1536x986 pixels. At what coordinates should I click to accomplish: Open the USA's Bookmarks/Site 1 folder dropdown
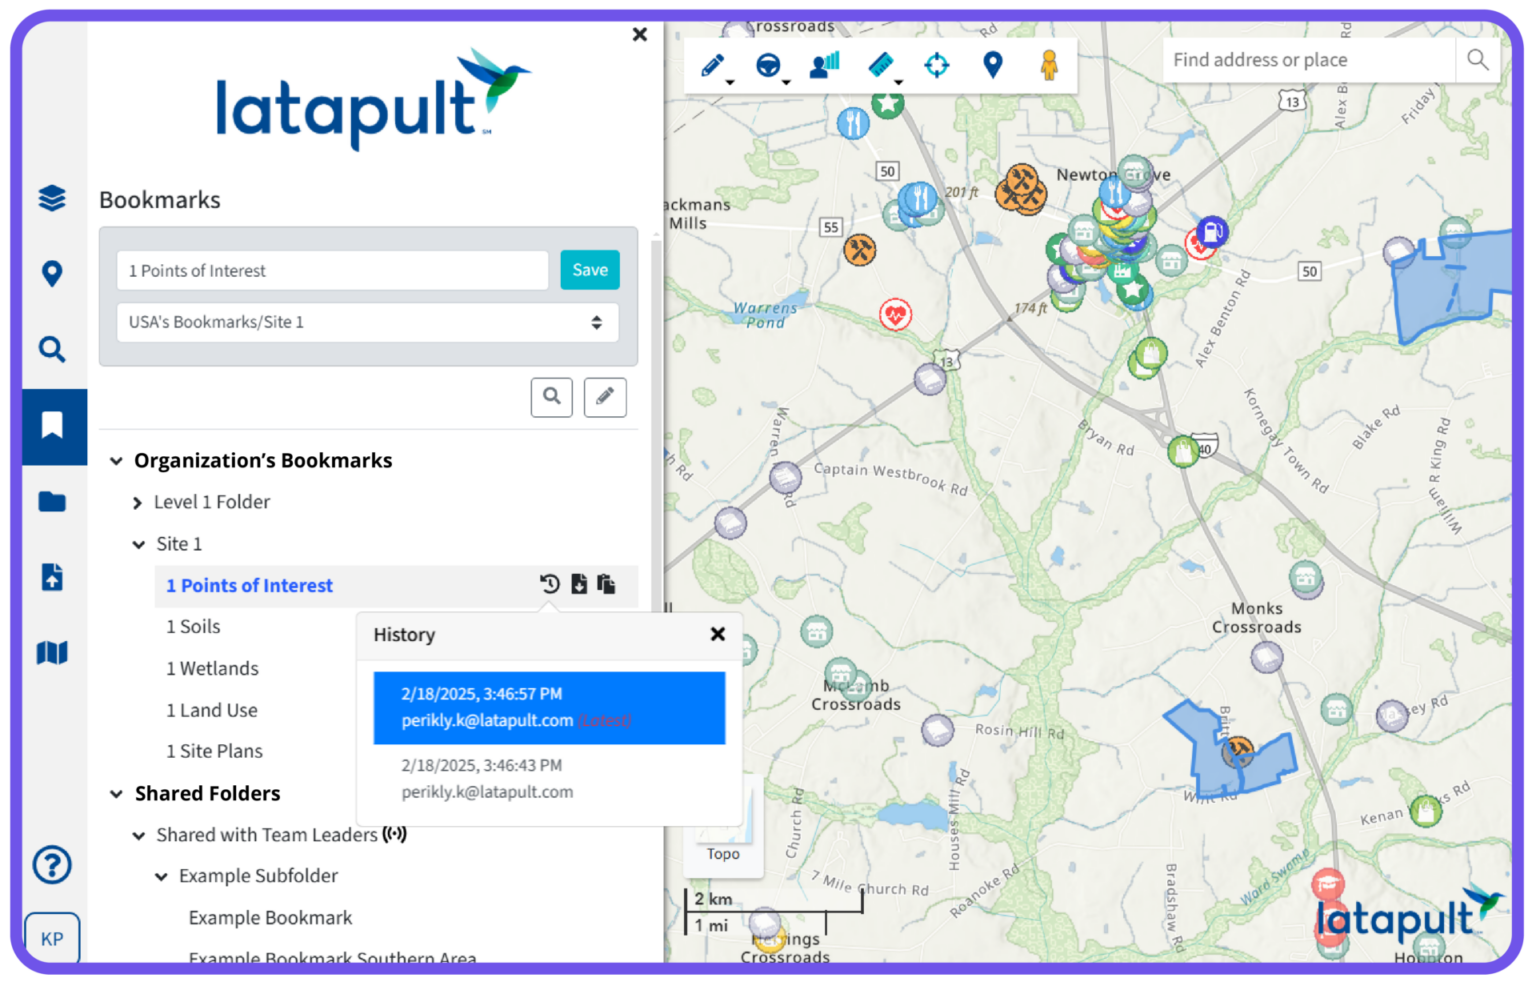pyautogui.click(x=368, y=323)
